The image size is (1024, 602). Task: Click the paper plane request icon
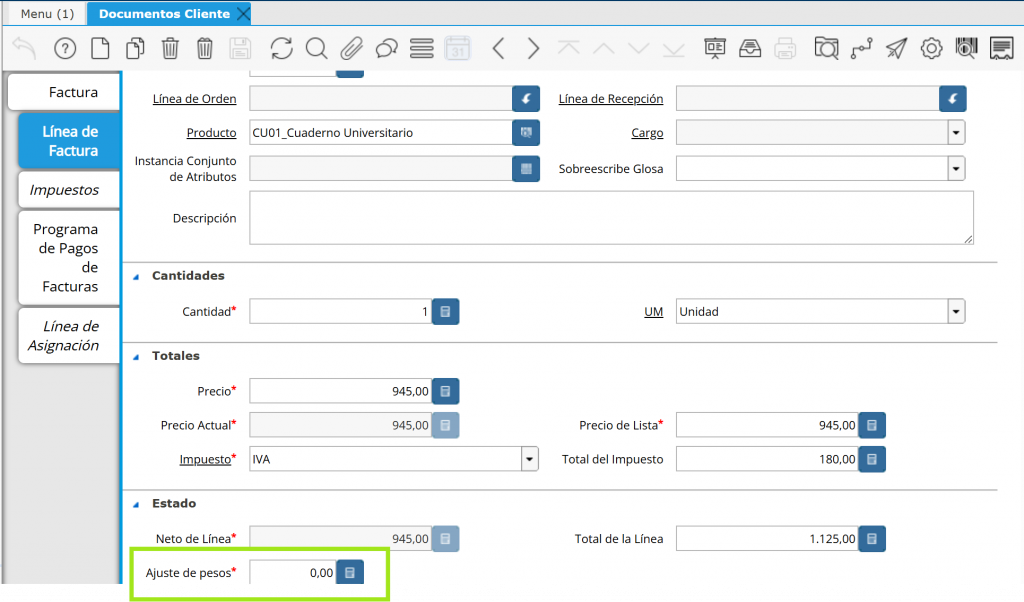point(897,48)
